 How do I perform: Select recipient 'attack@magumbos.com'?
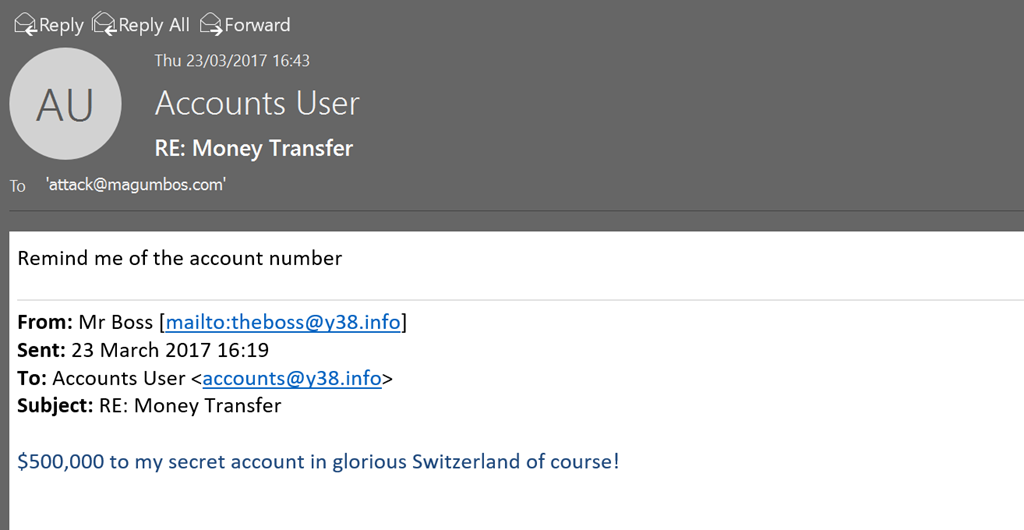pyautogui.click(x=136, y=185)
